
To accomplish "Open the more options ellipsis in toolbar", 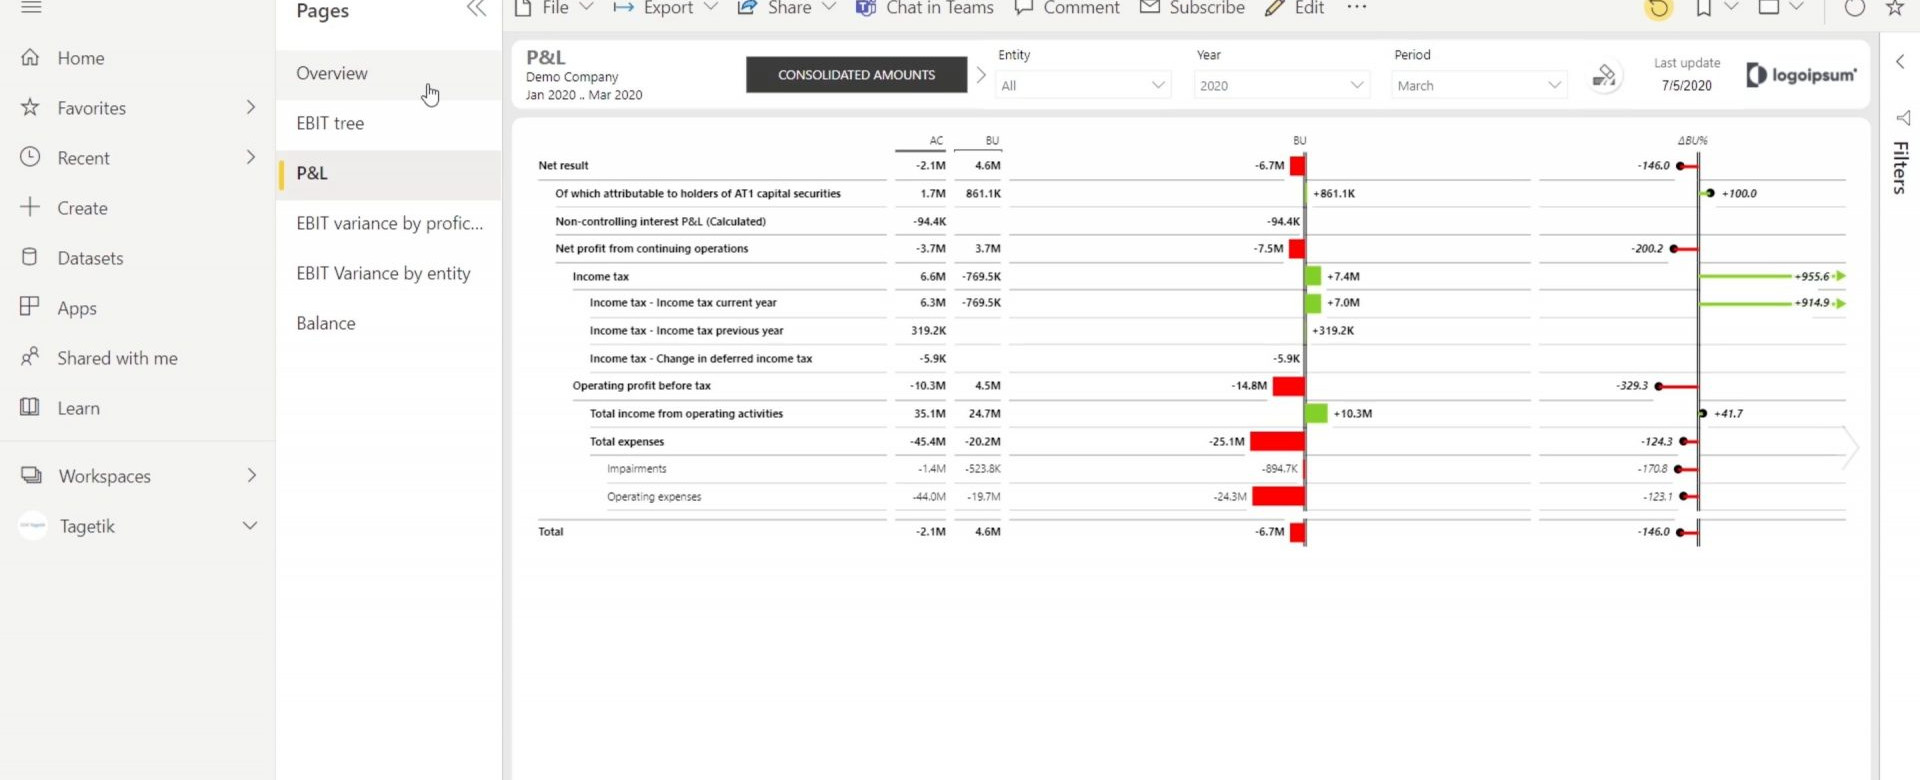I will pyautogui.click(x=1356, y=8).
